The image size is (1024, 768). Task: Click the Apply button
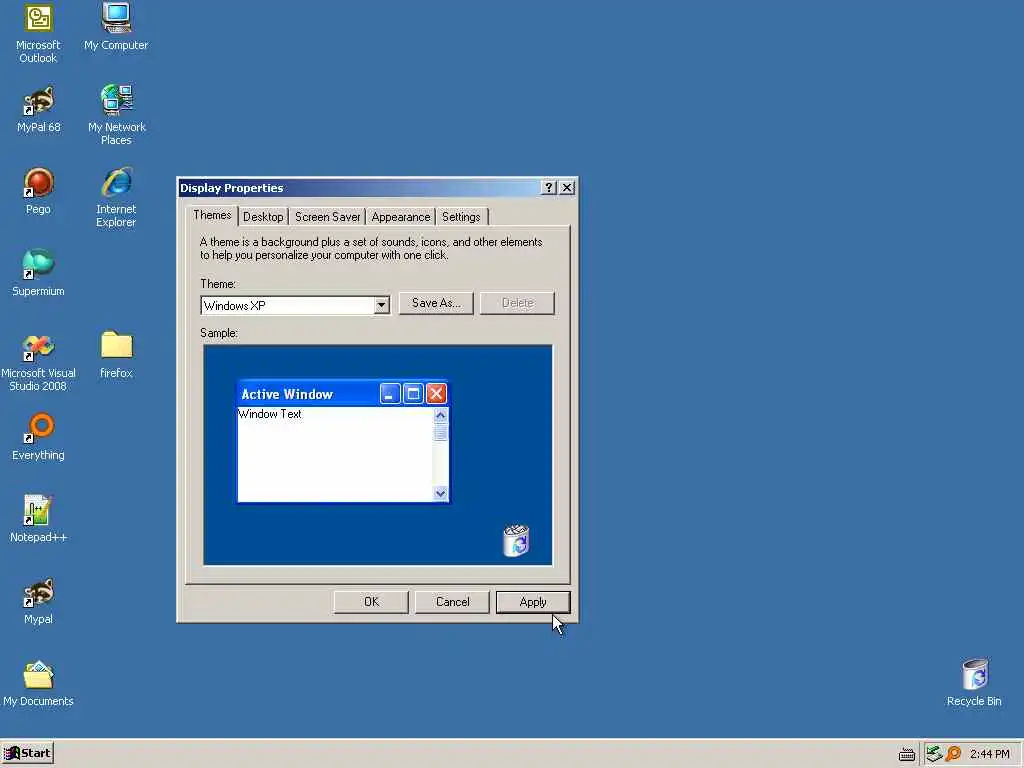[x=533, y=602]
